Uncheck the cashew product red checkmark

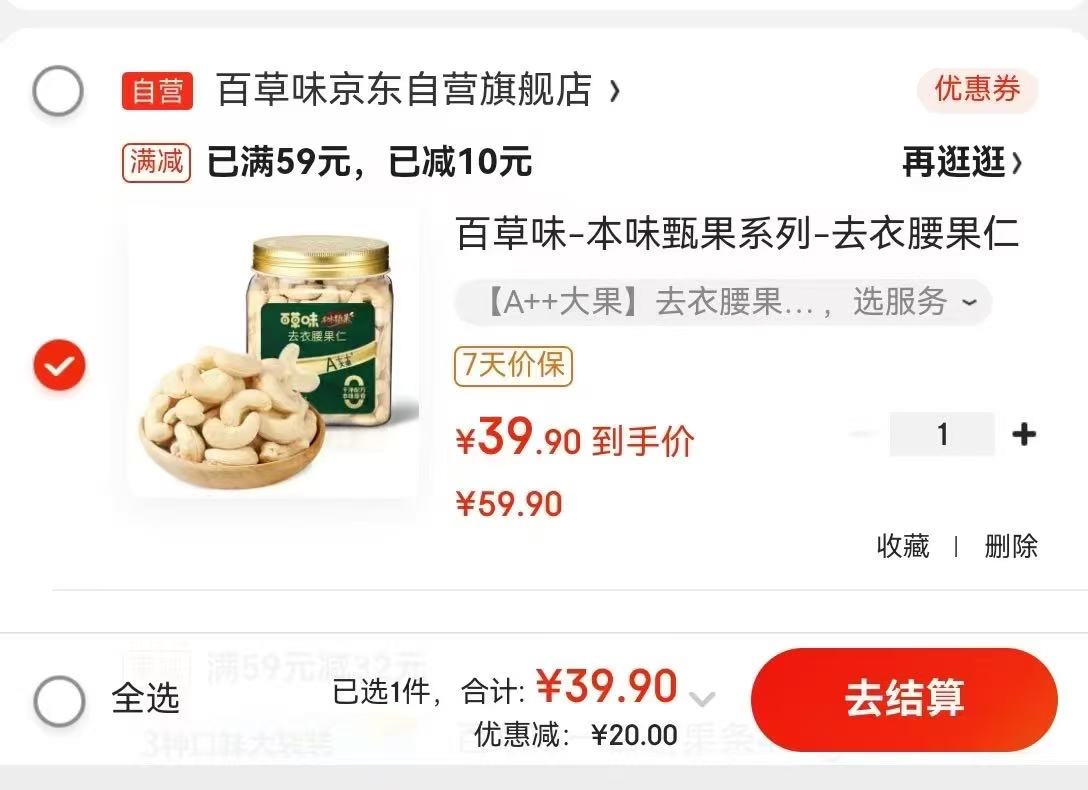60,364
